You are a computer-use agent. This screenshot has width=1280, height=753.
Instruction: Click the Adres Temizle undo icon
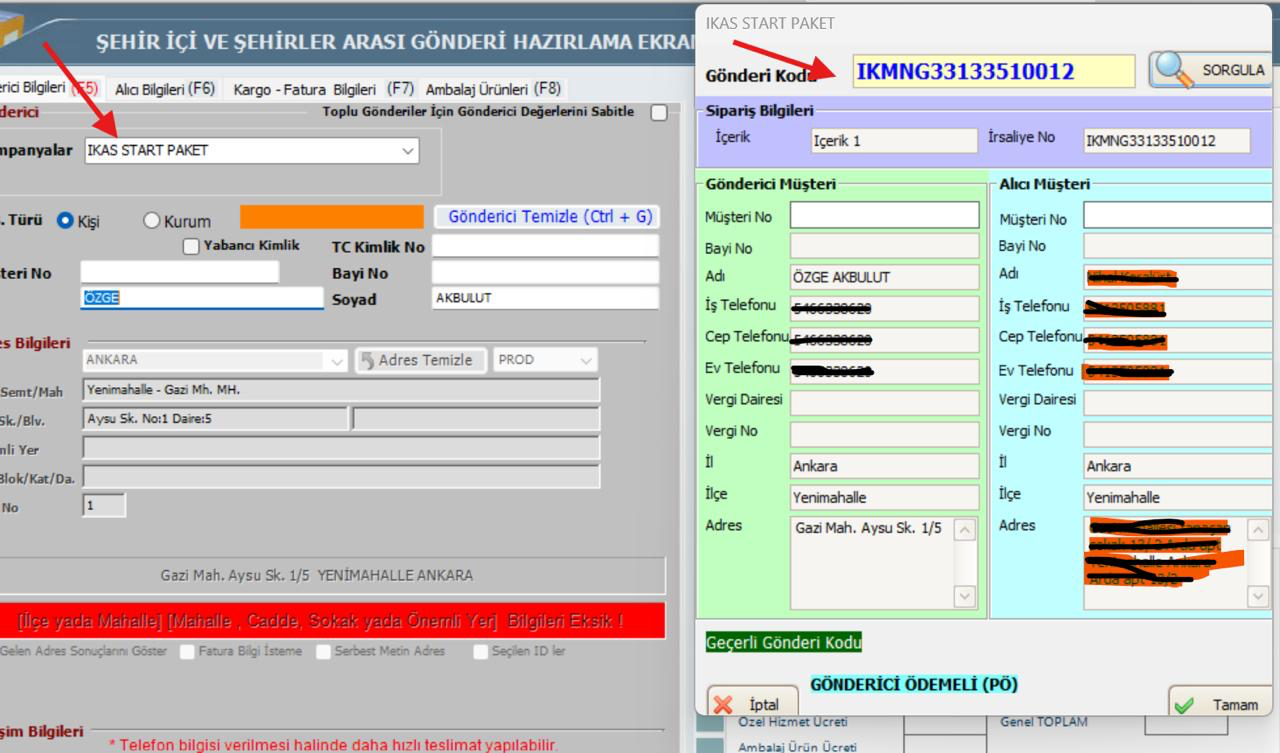(x=367, y=360)
